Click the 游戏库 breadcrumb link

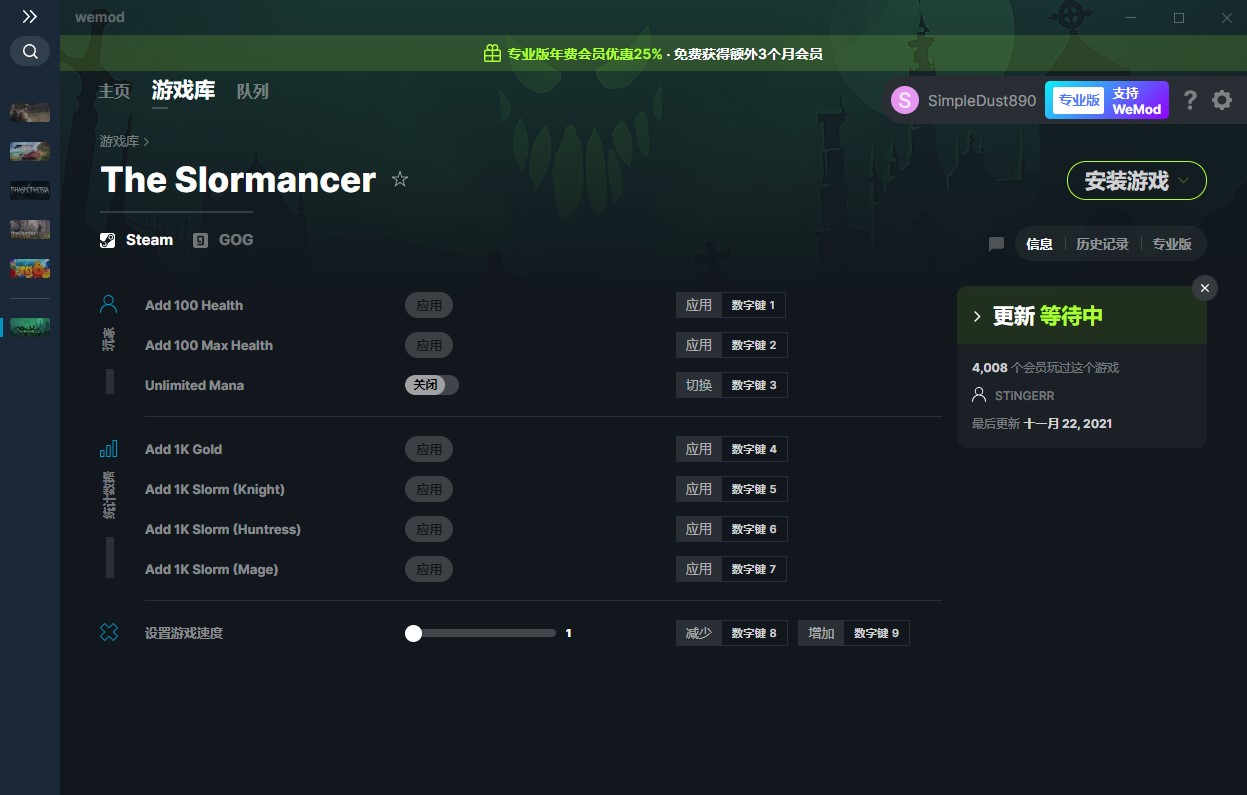click(x=119, y=142)
